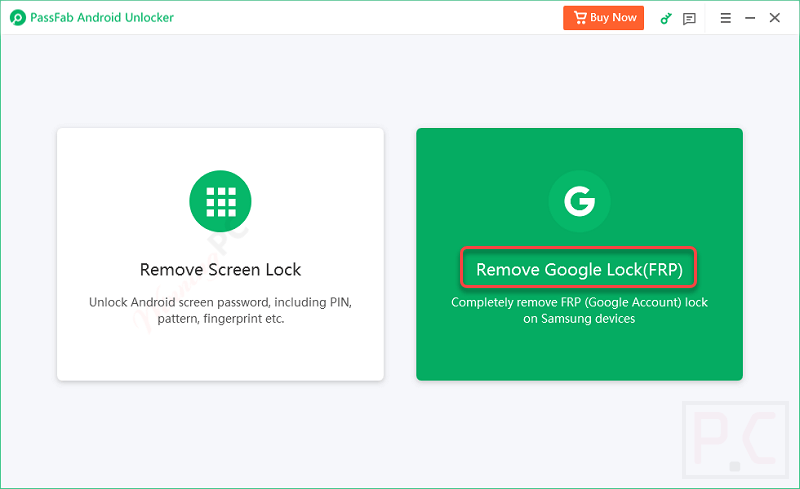Screen dimensions: 800x489
Task: Click the Google G icon
Action: coord(579,201)
